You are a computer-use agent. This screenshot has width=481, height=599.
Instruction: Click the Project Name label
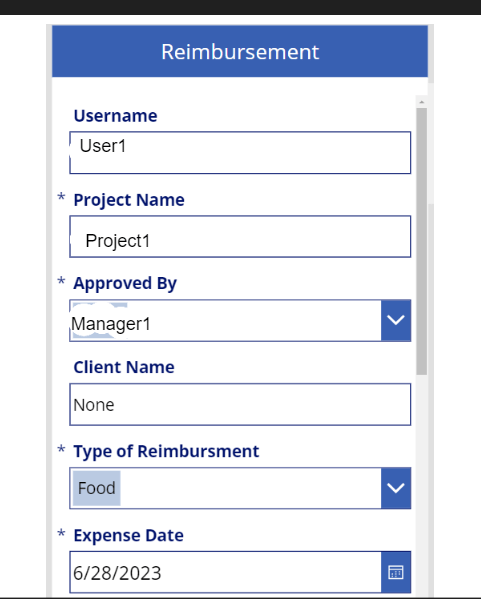129,200
